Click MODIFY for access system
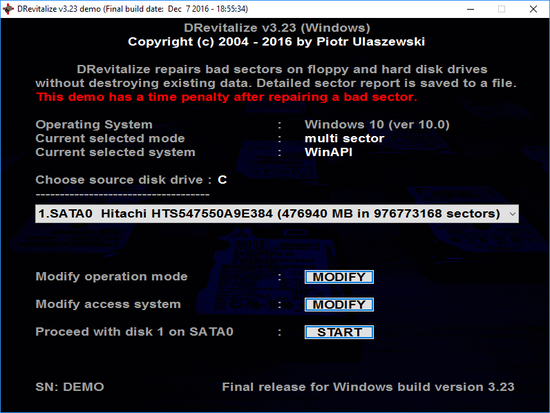The image size is (550, 413). tap(339, 304)
